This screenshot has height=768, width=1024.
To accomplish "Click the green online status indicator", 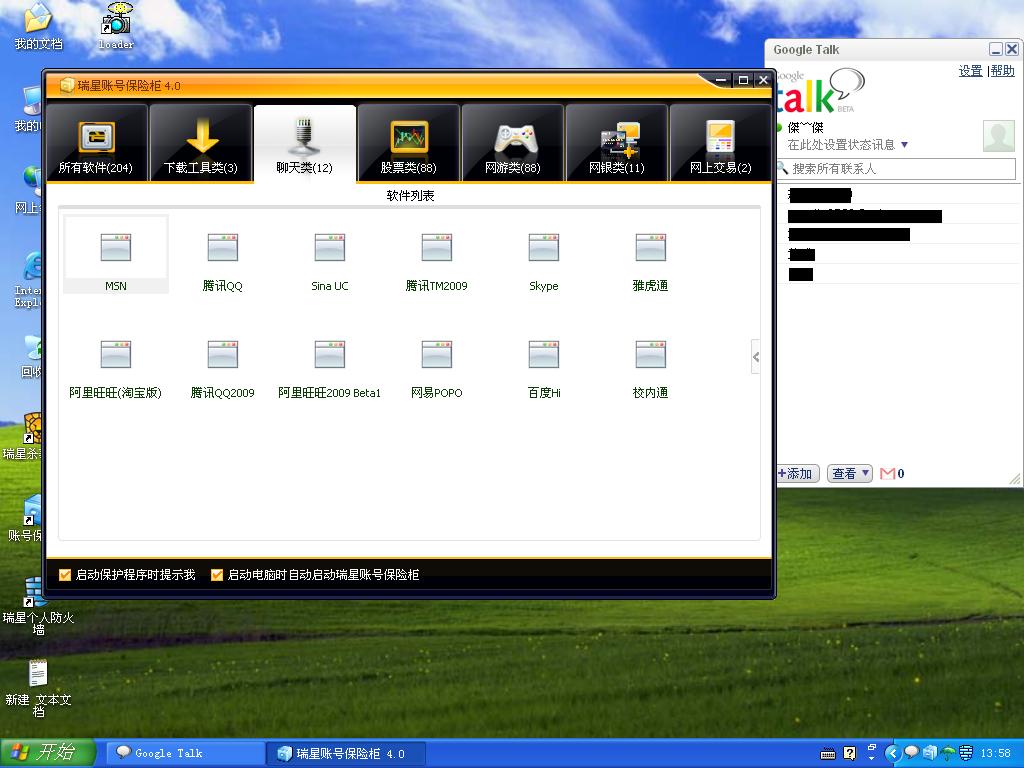I will point(779,127).
